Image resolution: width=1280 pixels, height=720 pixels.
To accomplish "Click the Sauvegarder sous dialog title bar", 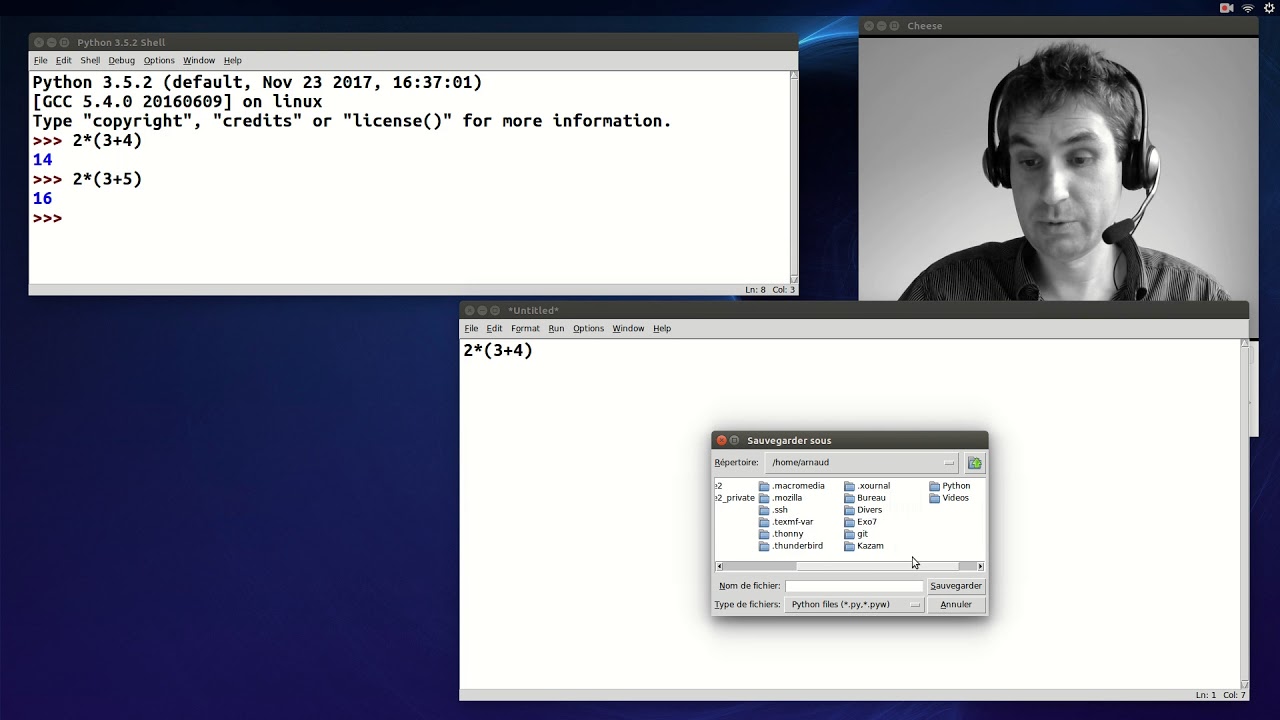I will point(849,440).
